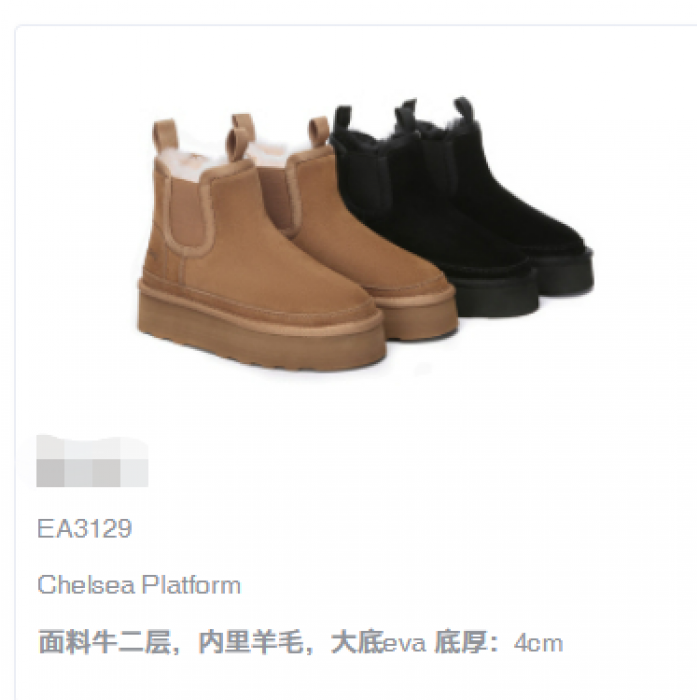Open the Chelsea Platform product title
The width and height of the screenshot is (700, 700).
tap(139, 584)
